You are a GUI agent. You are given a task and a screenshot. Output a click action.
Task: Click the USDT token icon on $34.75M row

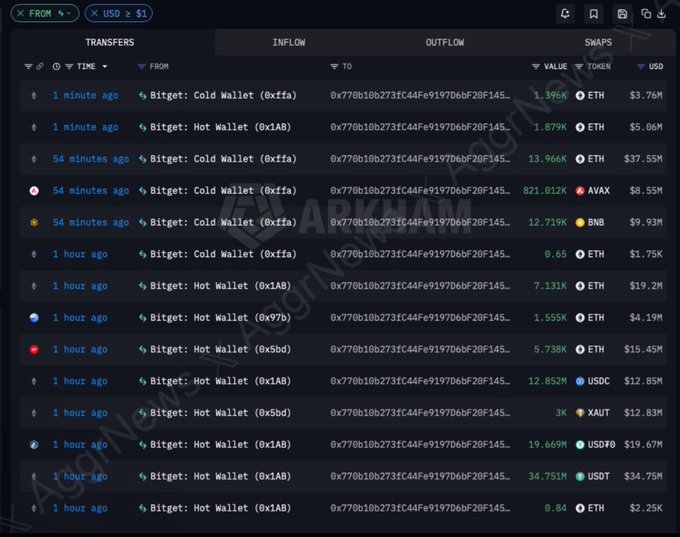[580, 476]
